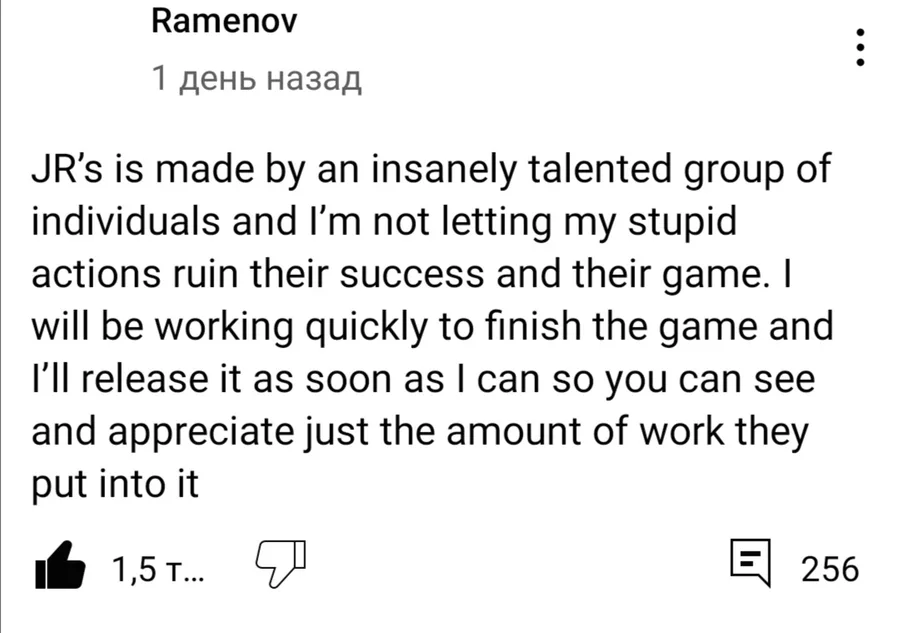Image resolution: width=900 pixels, height=633 pixels.
Task: Click the last line "put into it"
Action: pyautogui.click(x=116, y=484)
